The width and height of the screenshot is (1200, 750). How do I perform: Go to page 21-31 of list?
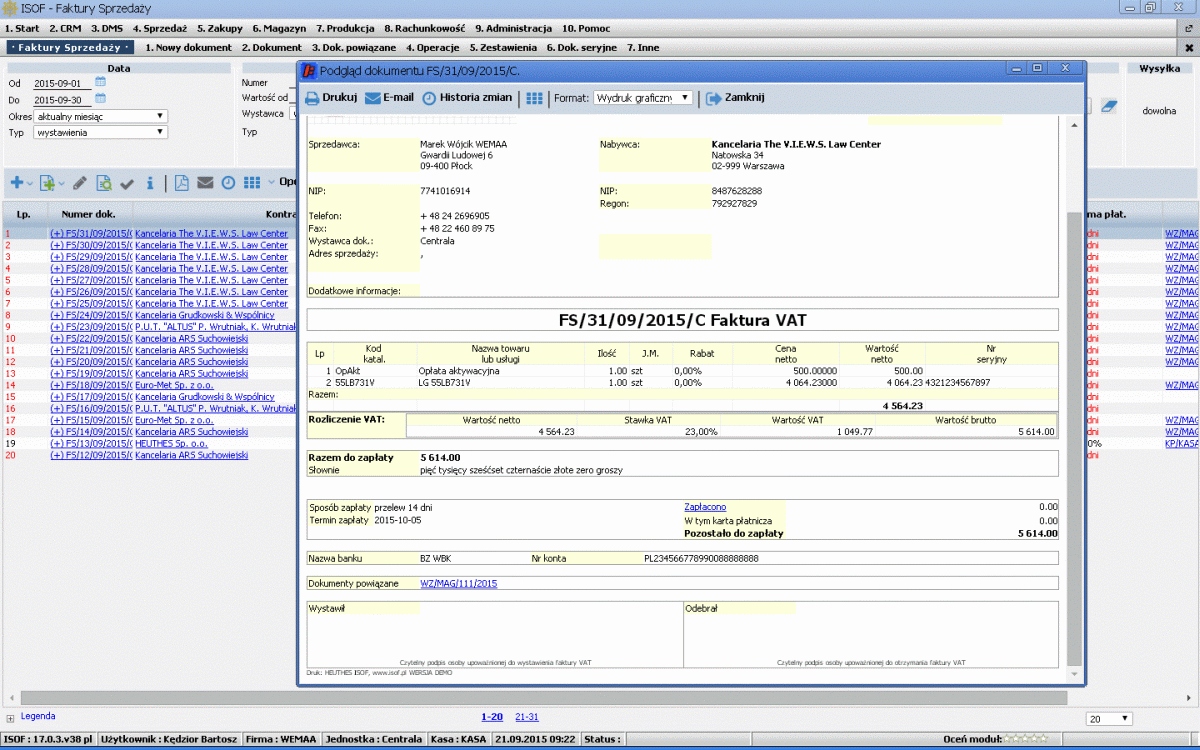526,717
